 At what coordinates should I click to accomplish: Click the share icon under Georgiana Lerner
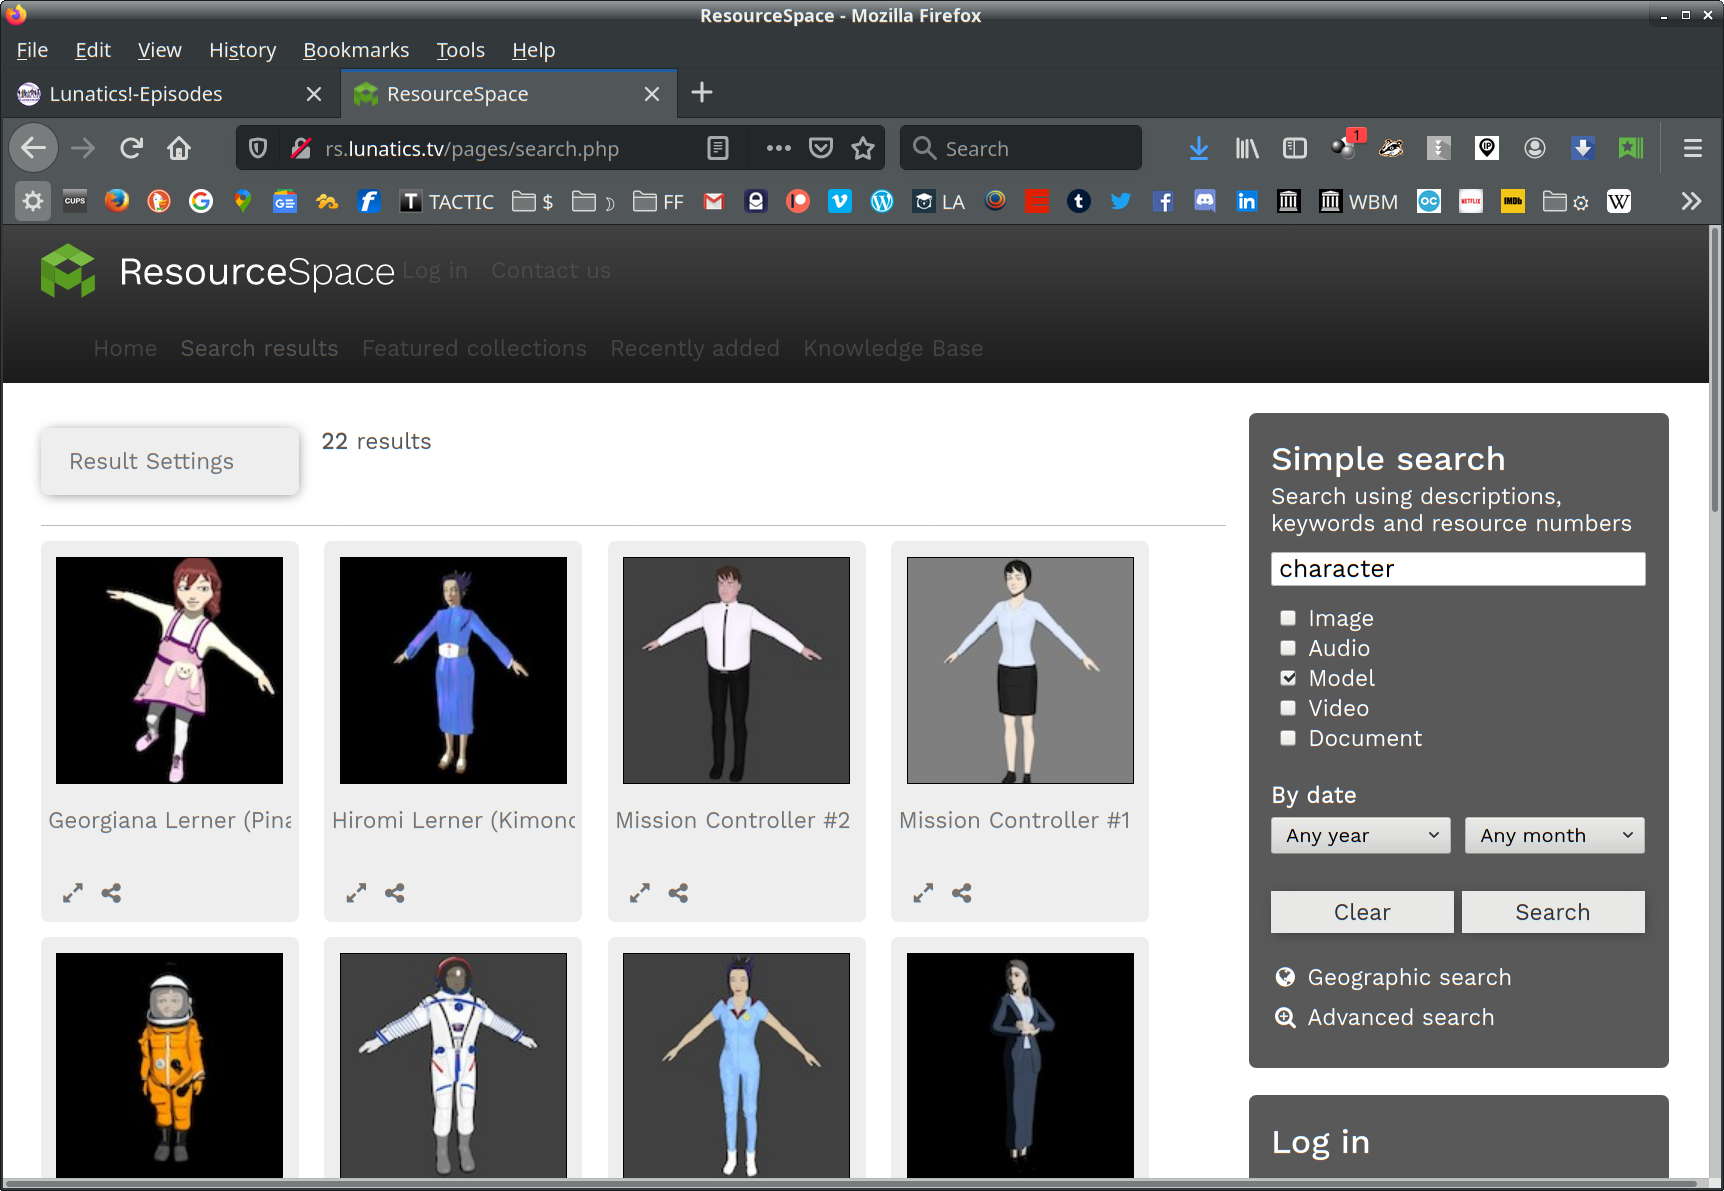point(111,893)
